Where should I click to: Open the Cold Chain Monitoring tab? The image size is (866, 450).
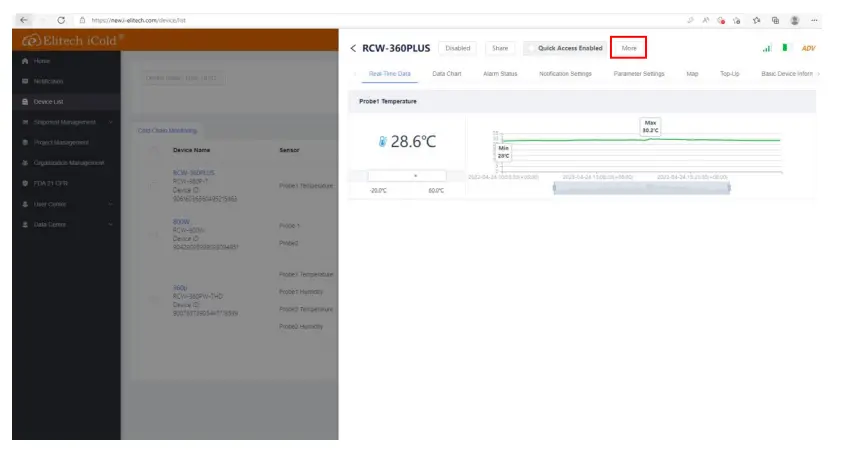pos(167,131)
